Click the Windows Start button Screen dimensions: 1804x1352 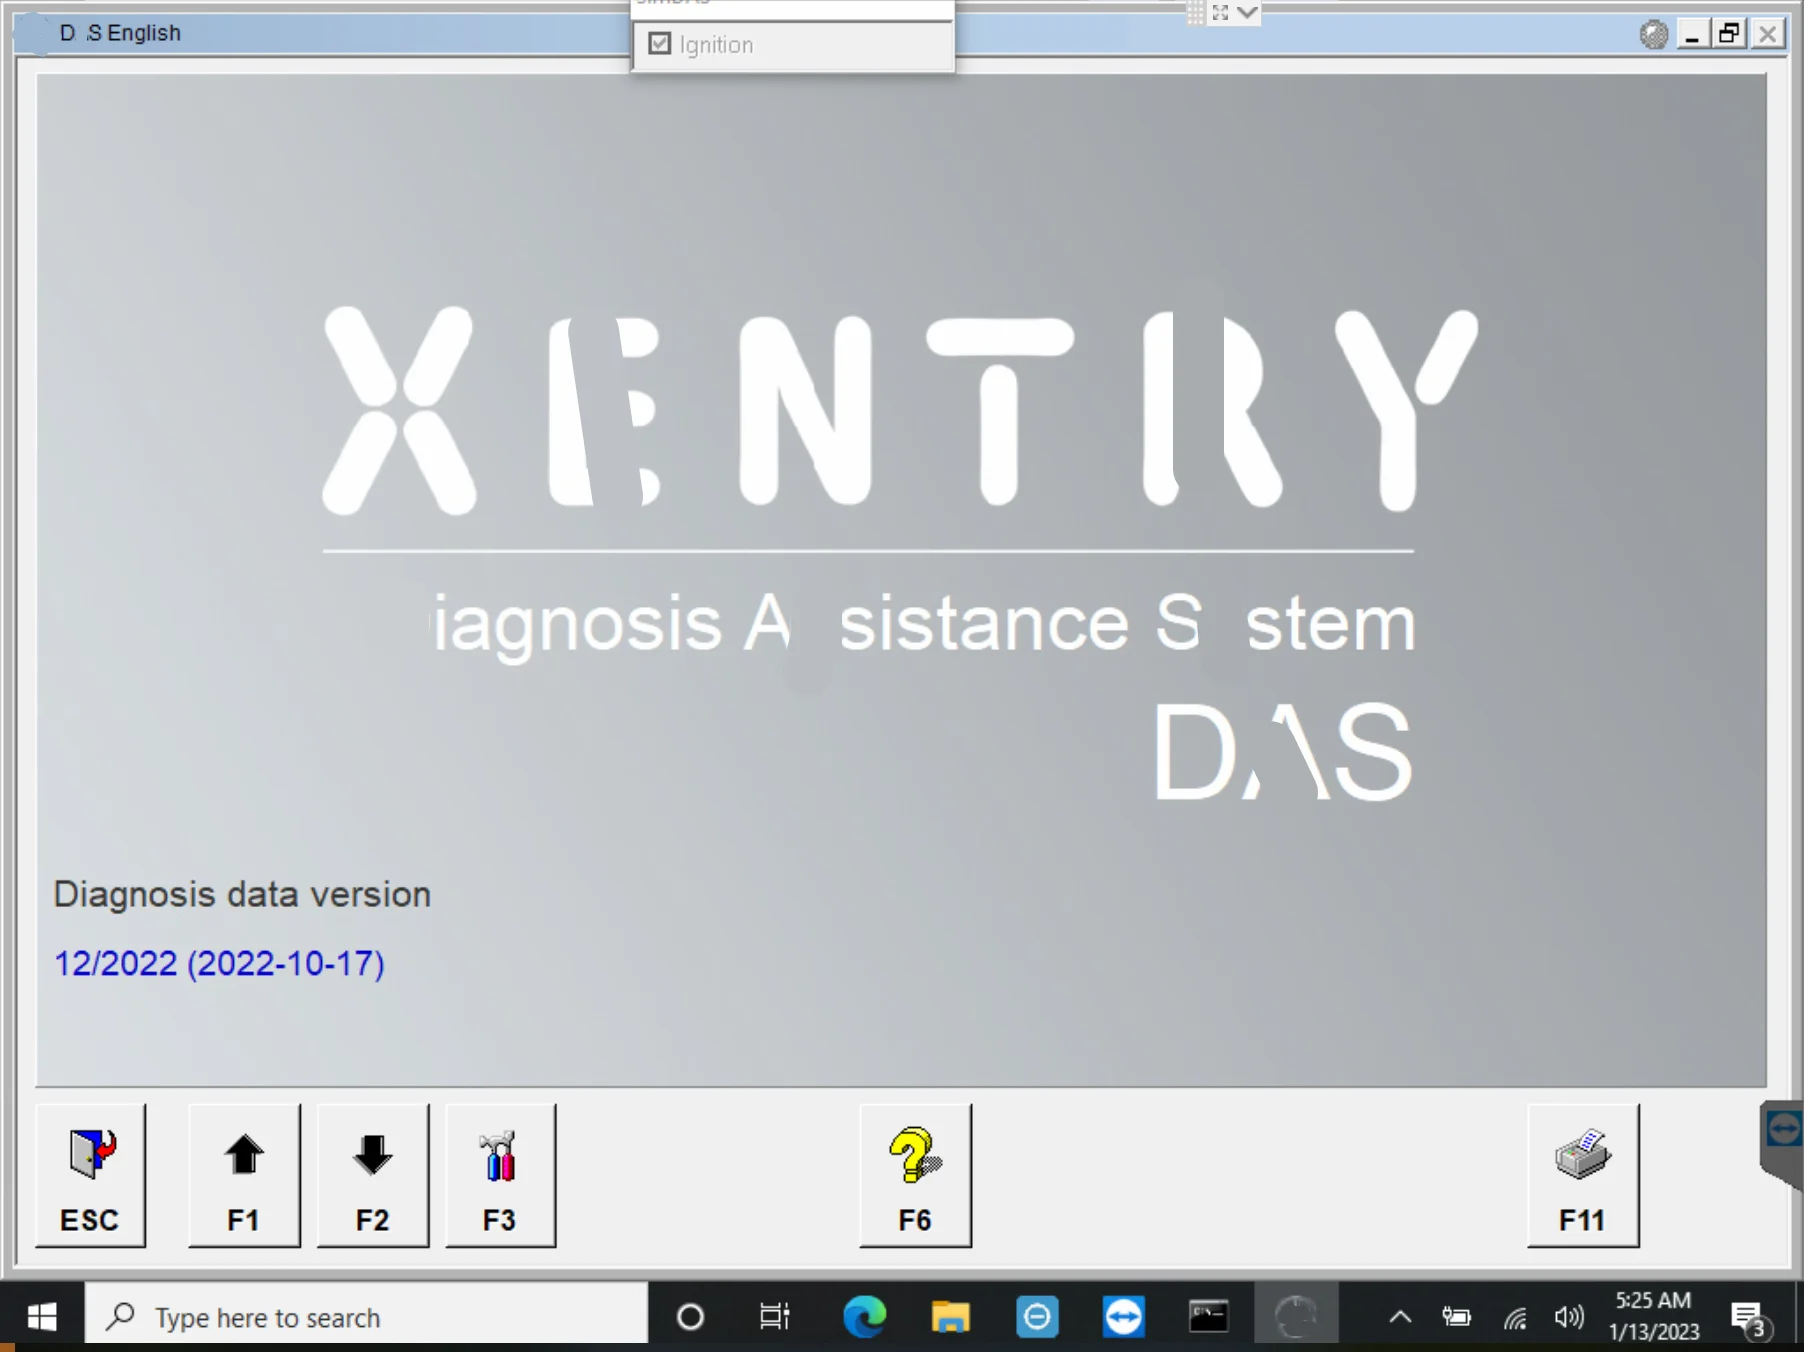pyautogui.click(x=42, y=1317)
